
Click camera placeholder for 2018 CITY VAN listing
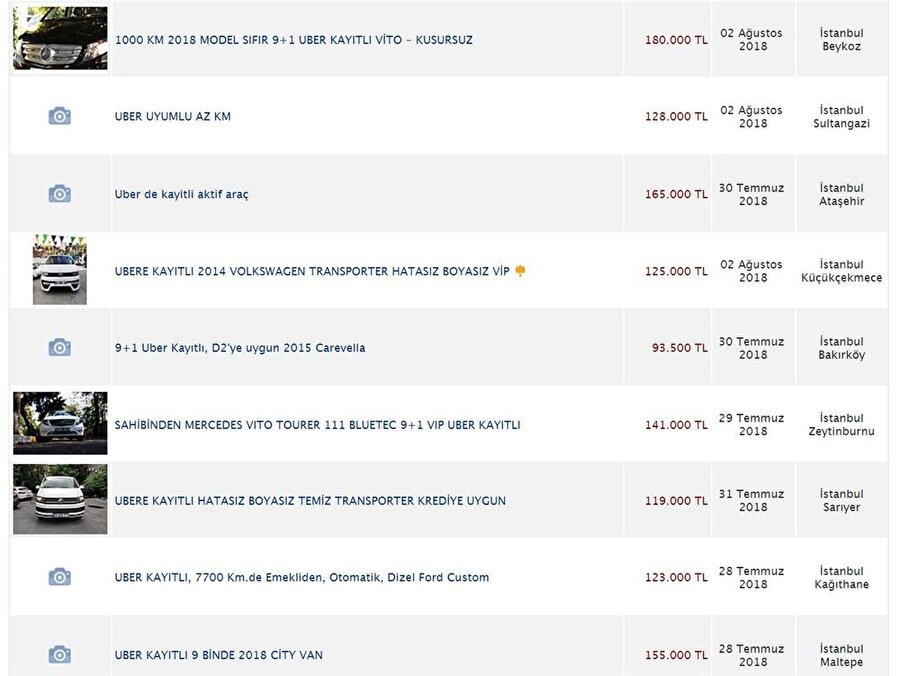pyautogui.click(x=60, y=654)
